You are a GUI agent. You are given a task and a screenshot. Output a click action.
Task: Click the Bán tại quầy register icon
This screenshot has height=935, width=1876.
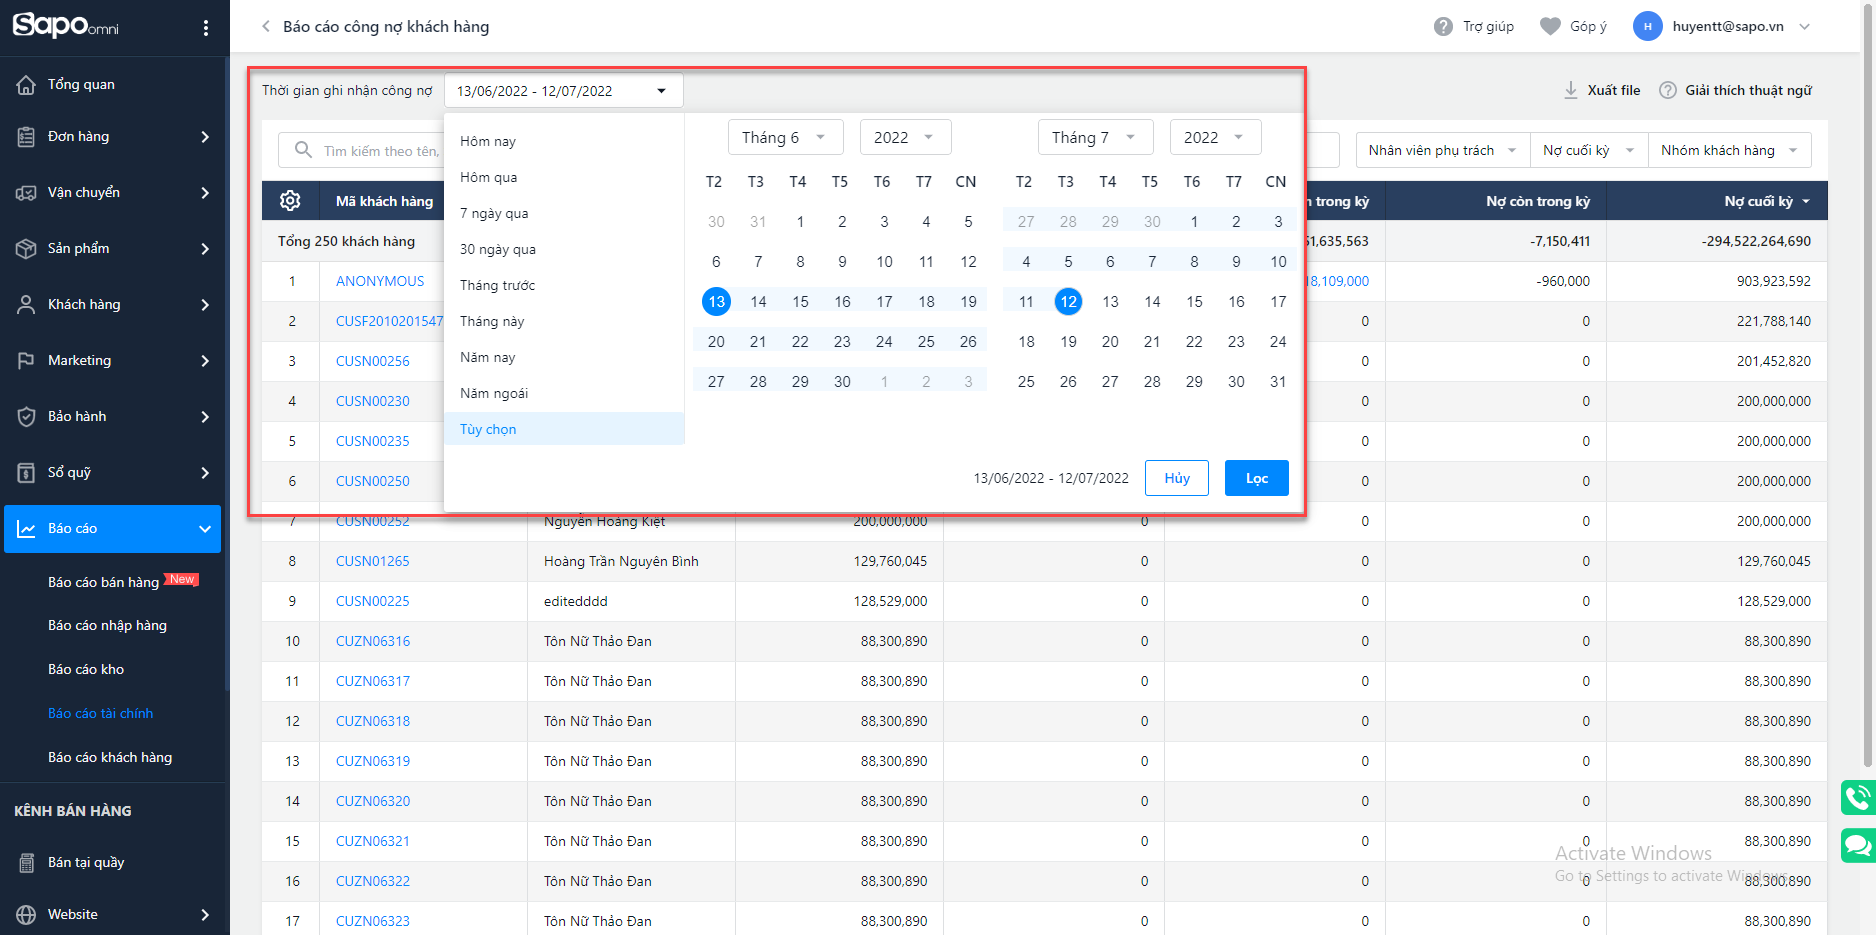pos(27,863)
